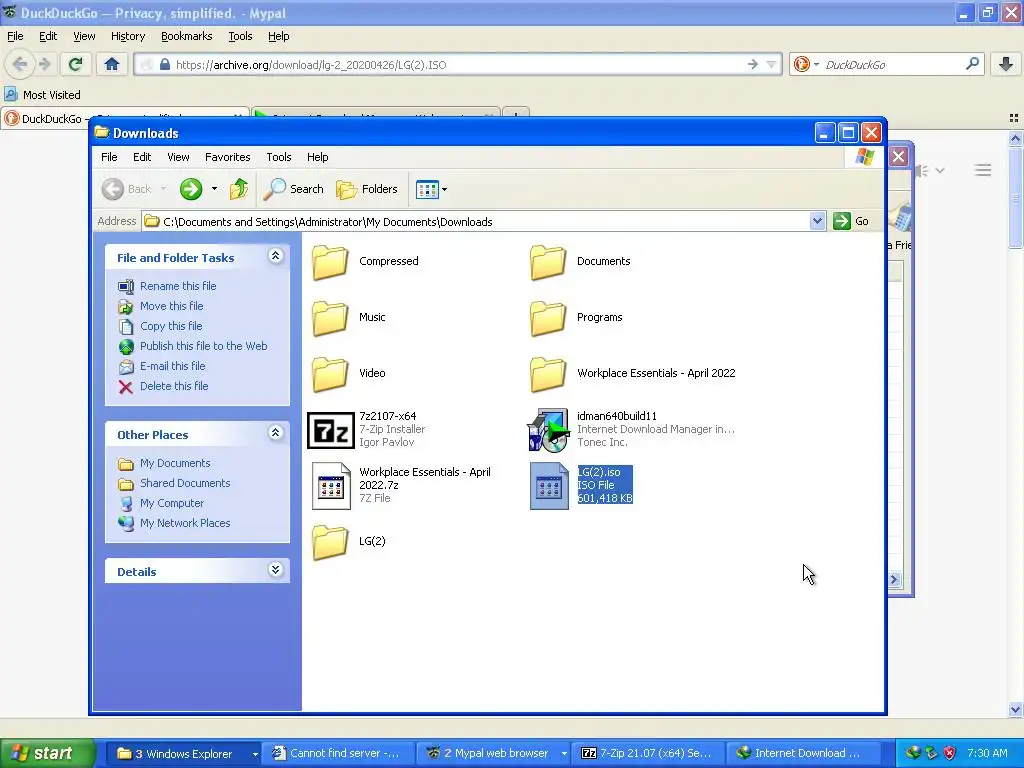Open 7-Zip 21.07 taskbar button

[x=646, y=754]
